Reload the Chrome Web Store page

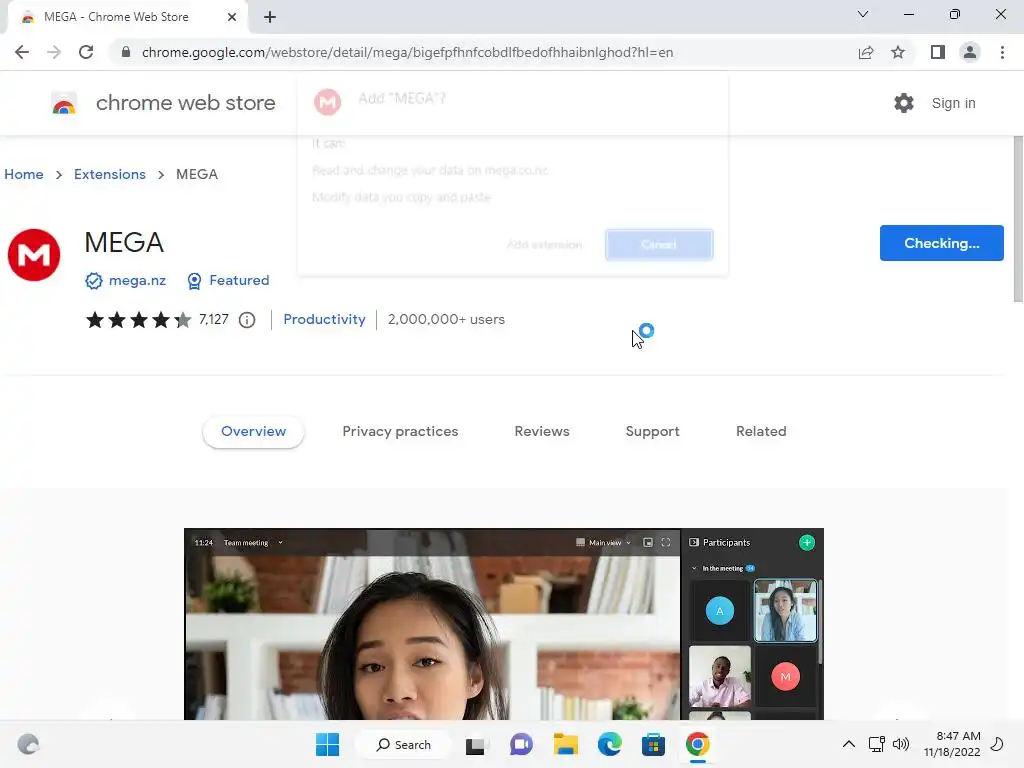point(86,52)
